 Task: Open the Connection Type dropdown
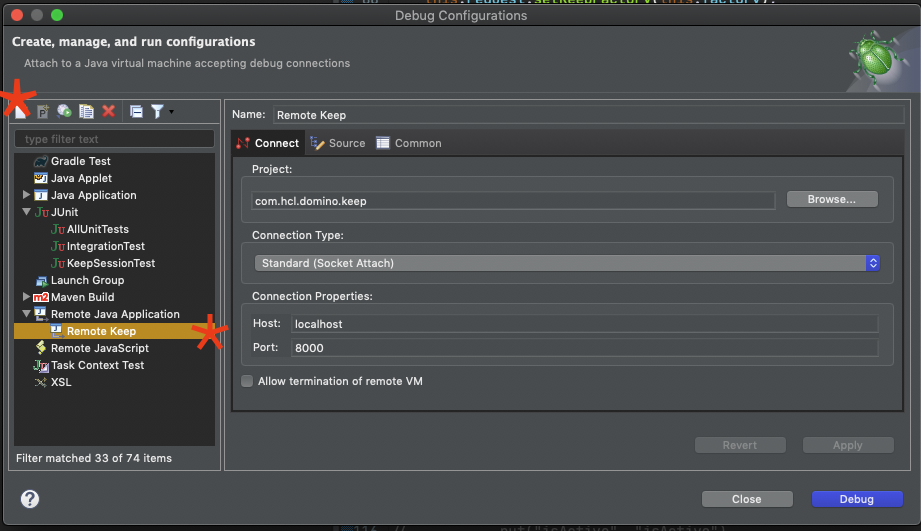pos(565,263)
